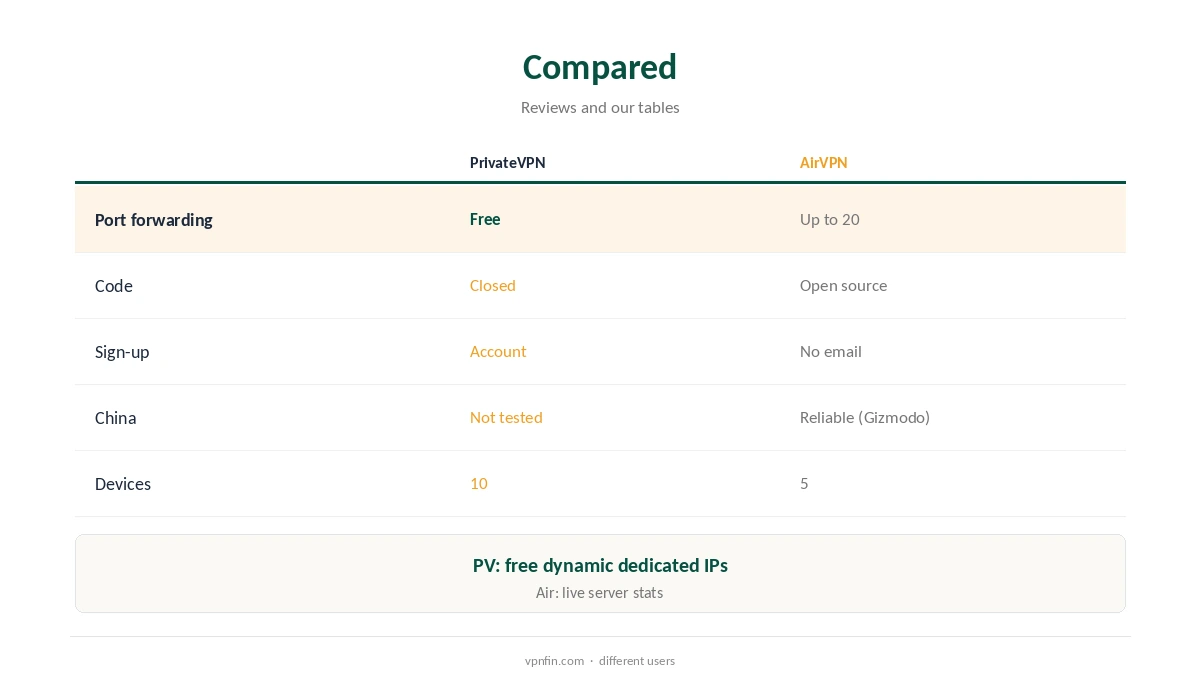1200x680 pixels.
Task: Click the 'Free' port forwarding value
Action: pos(485,219)
